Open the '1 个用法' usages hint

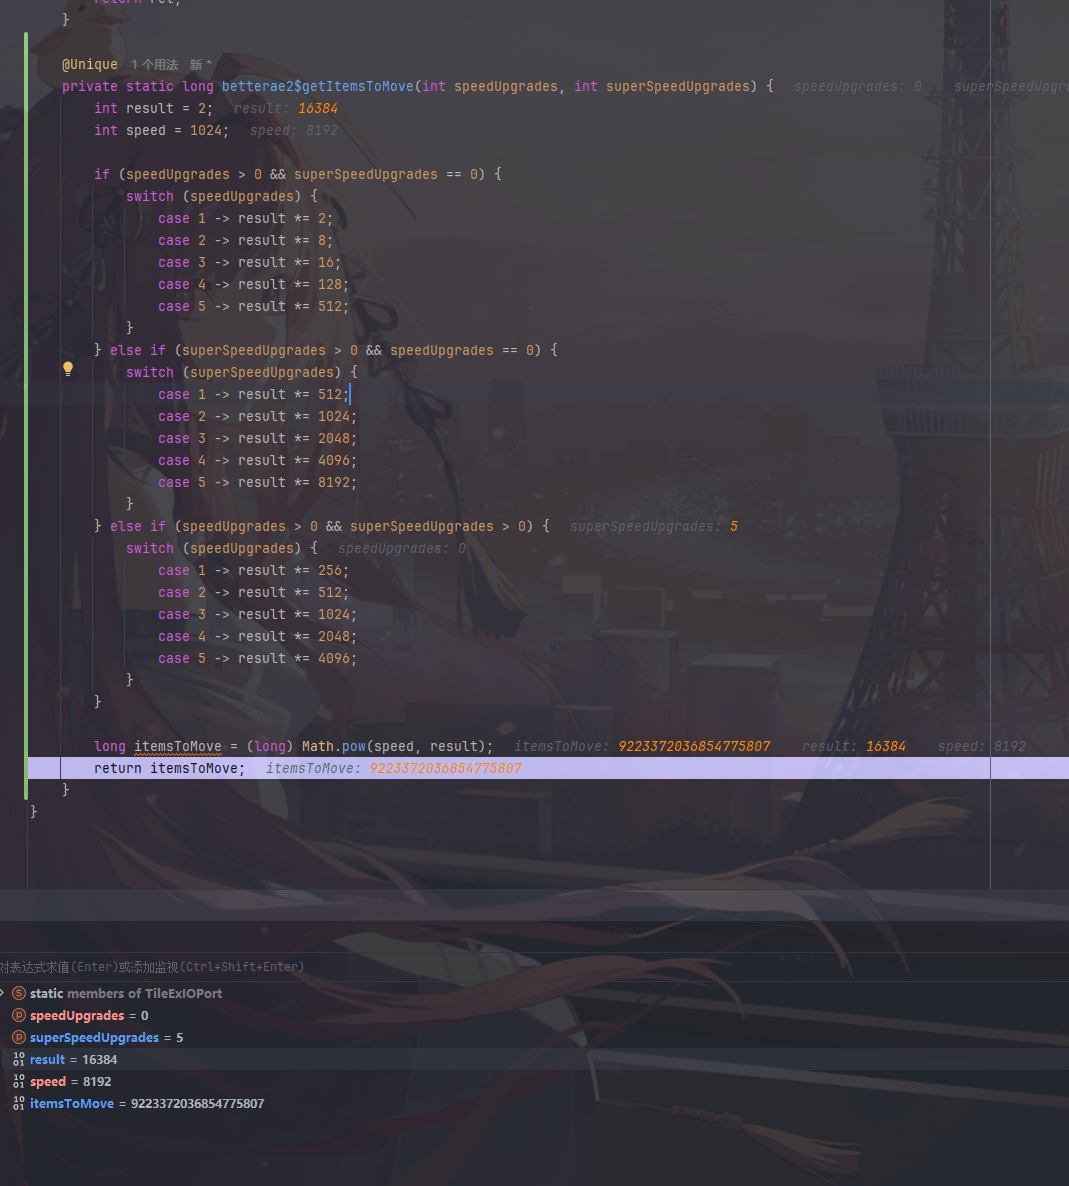pos(154,64)
